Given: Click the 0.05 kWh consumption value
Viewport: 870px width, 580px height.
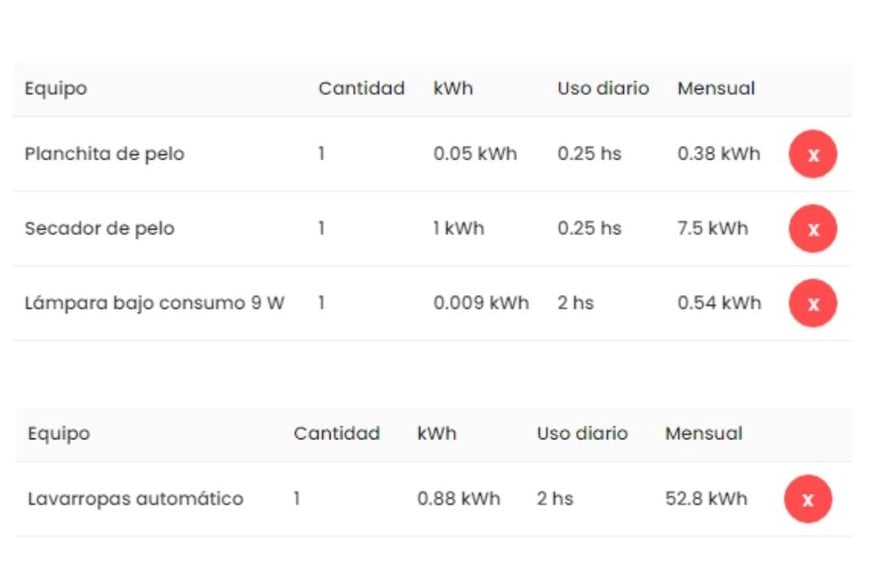Looking at the screenshot, I should [474, 154].
